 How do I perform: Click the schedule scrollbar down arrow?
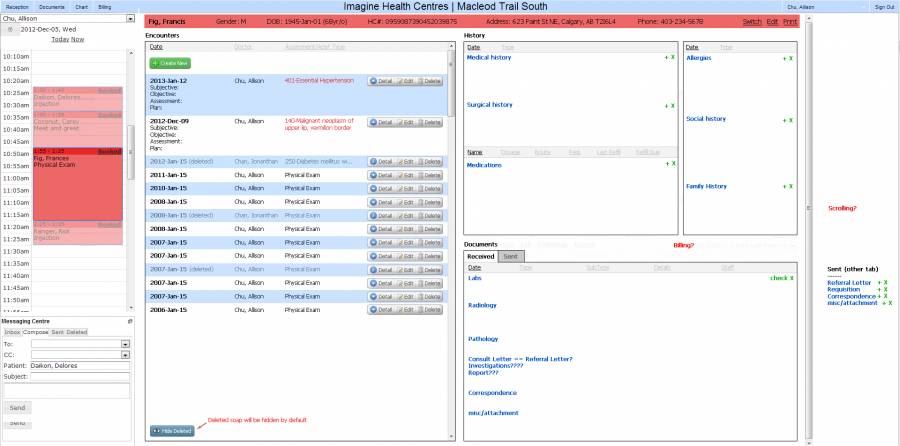pyautogui.click(x=131, y=308)
